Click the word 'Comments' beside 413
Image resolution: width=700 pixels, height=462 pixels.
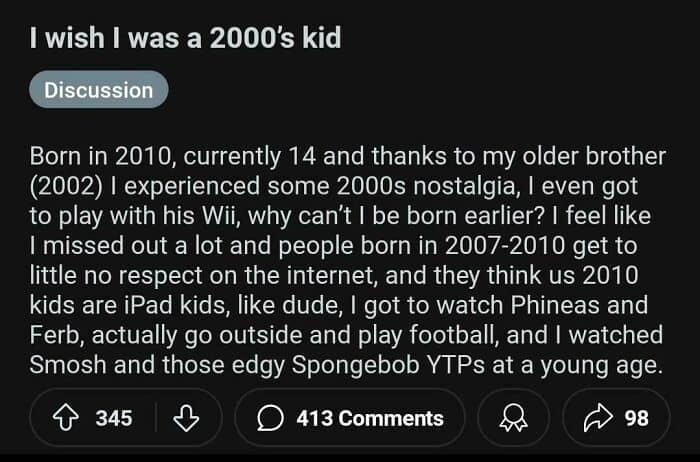(x=391, y=418)
